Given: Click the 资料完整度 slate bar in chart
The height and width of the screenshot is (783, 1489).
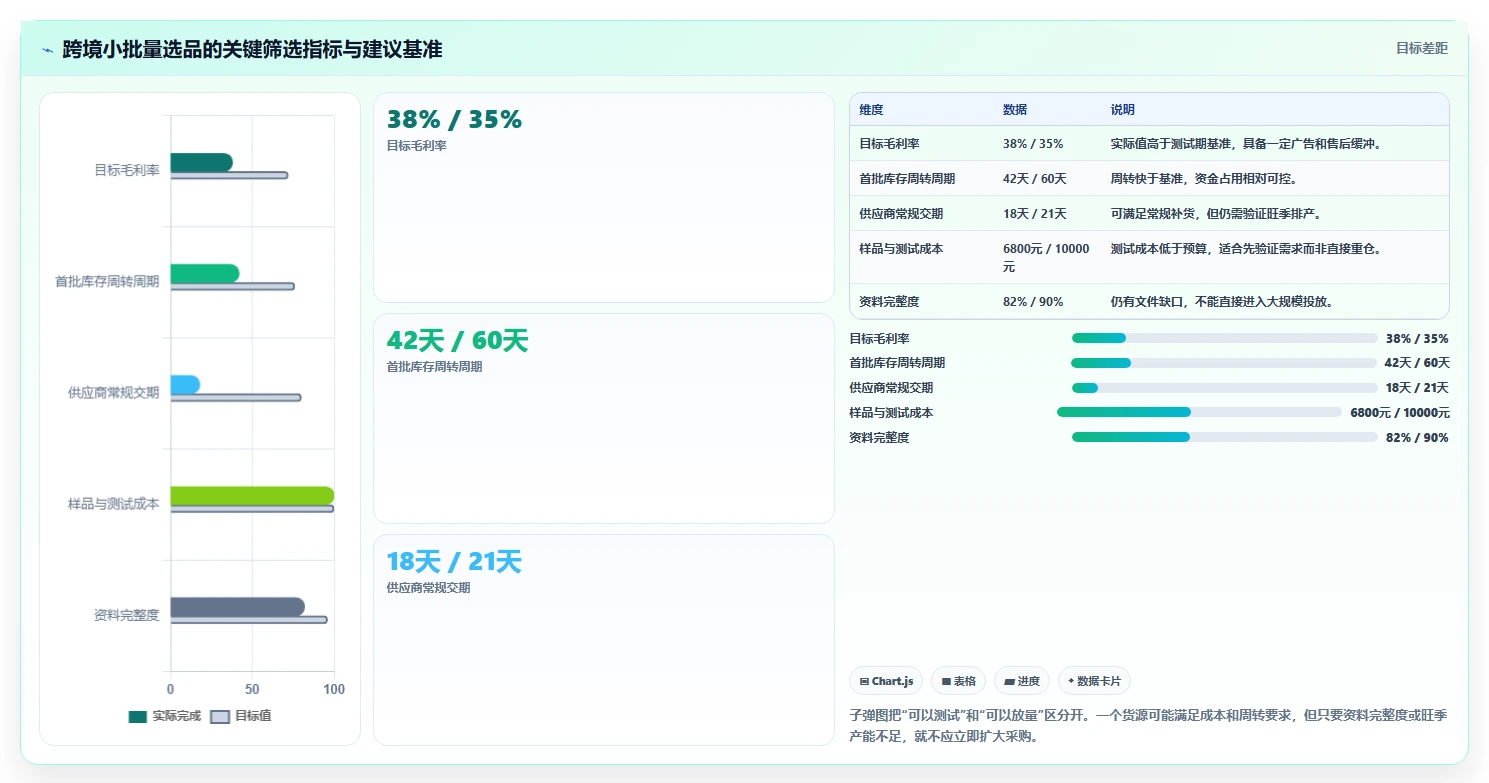Looking at the screenshot, I should [x=238, y=606].
